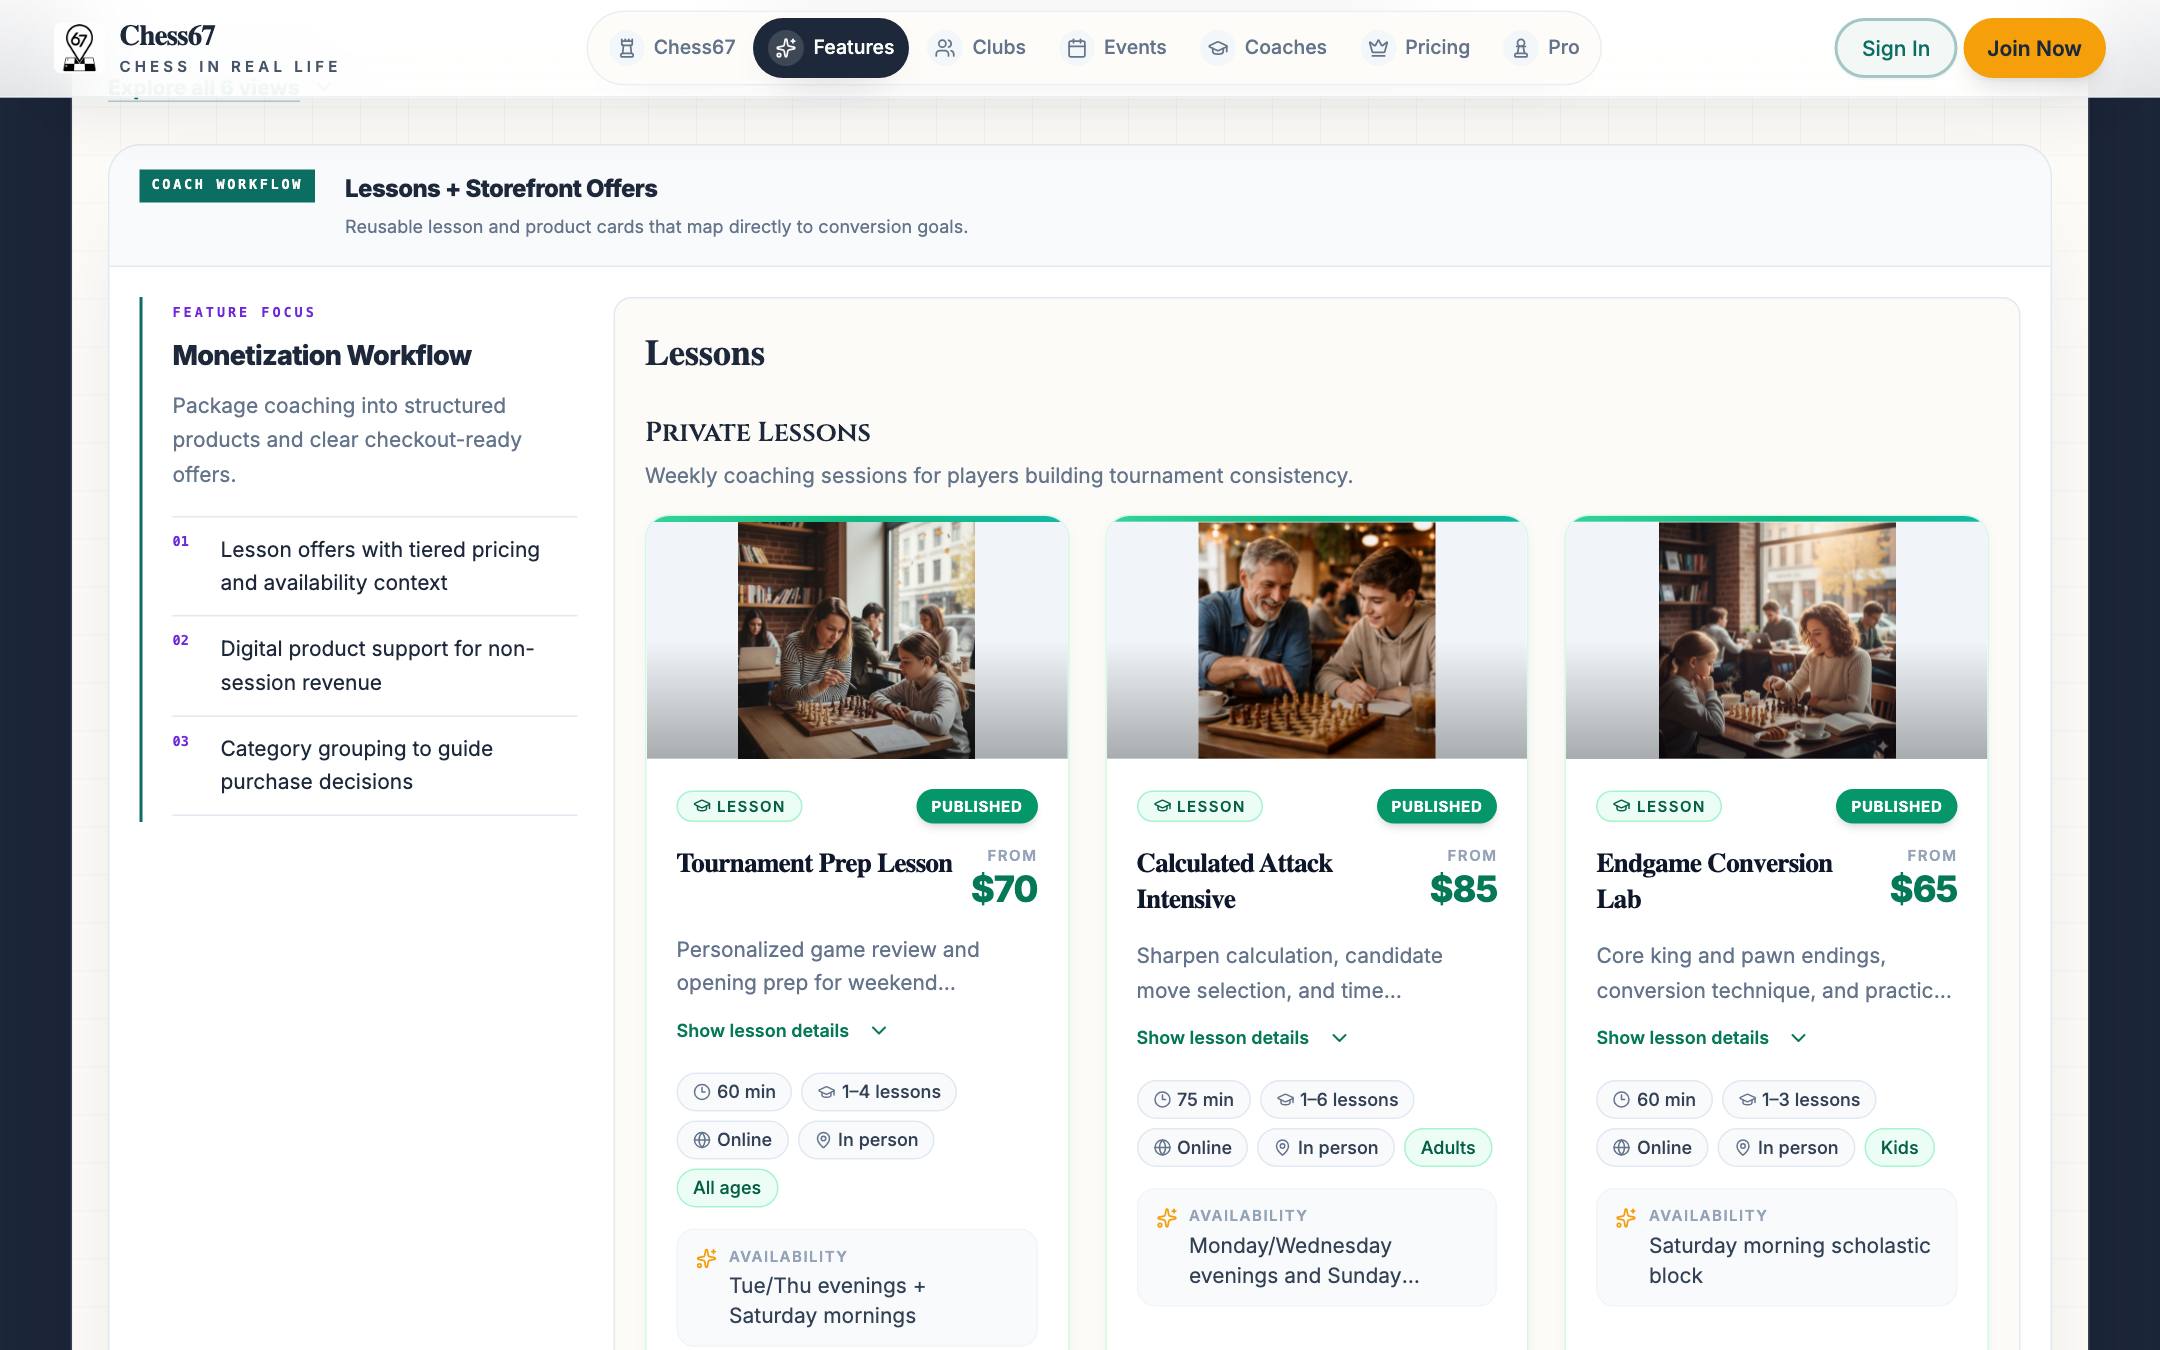
Task: Click the All ages tag
Action: (727, 1188)
